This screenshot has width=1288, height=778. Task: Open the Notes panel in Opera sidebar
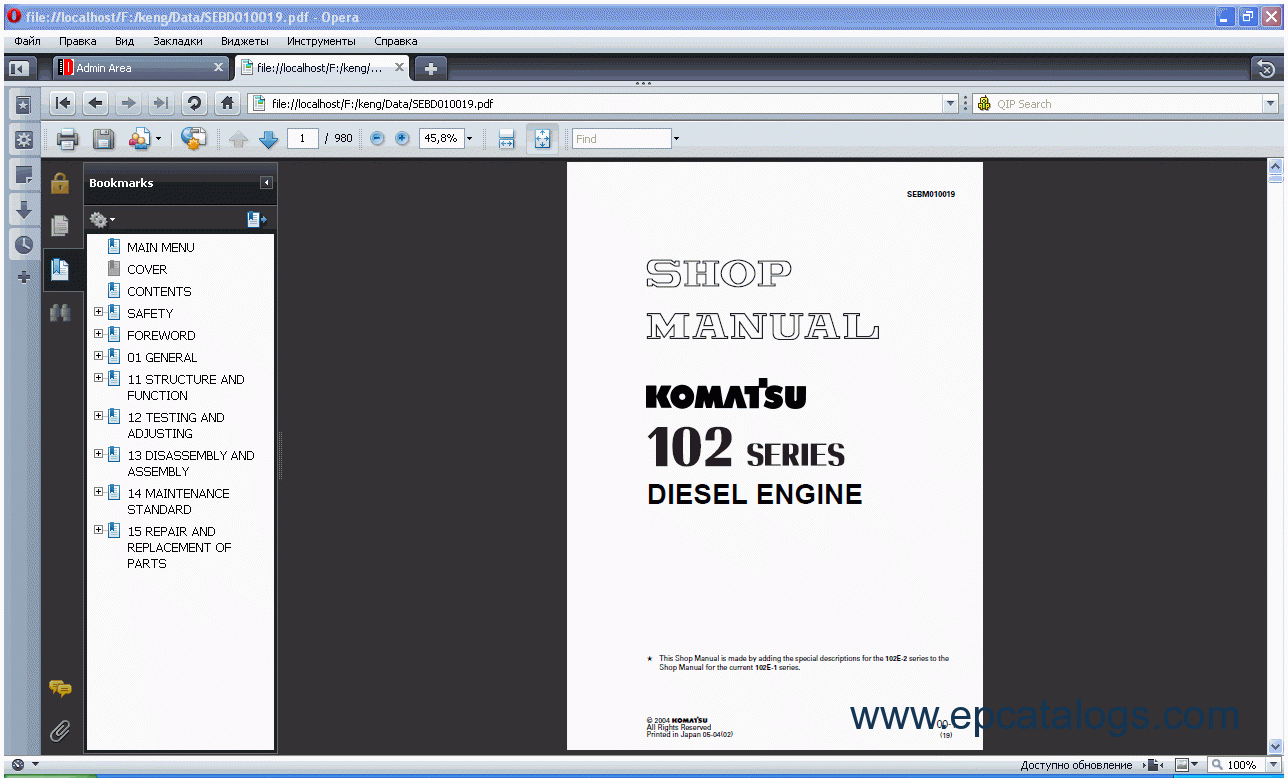tap(24, 175)
